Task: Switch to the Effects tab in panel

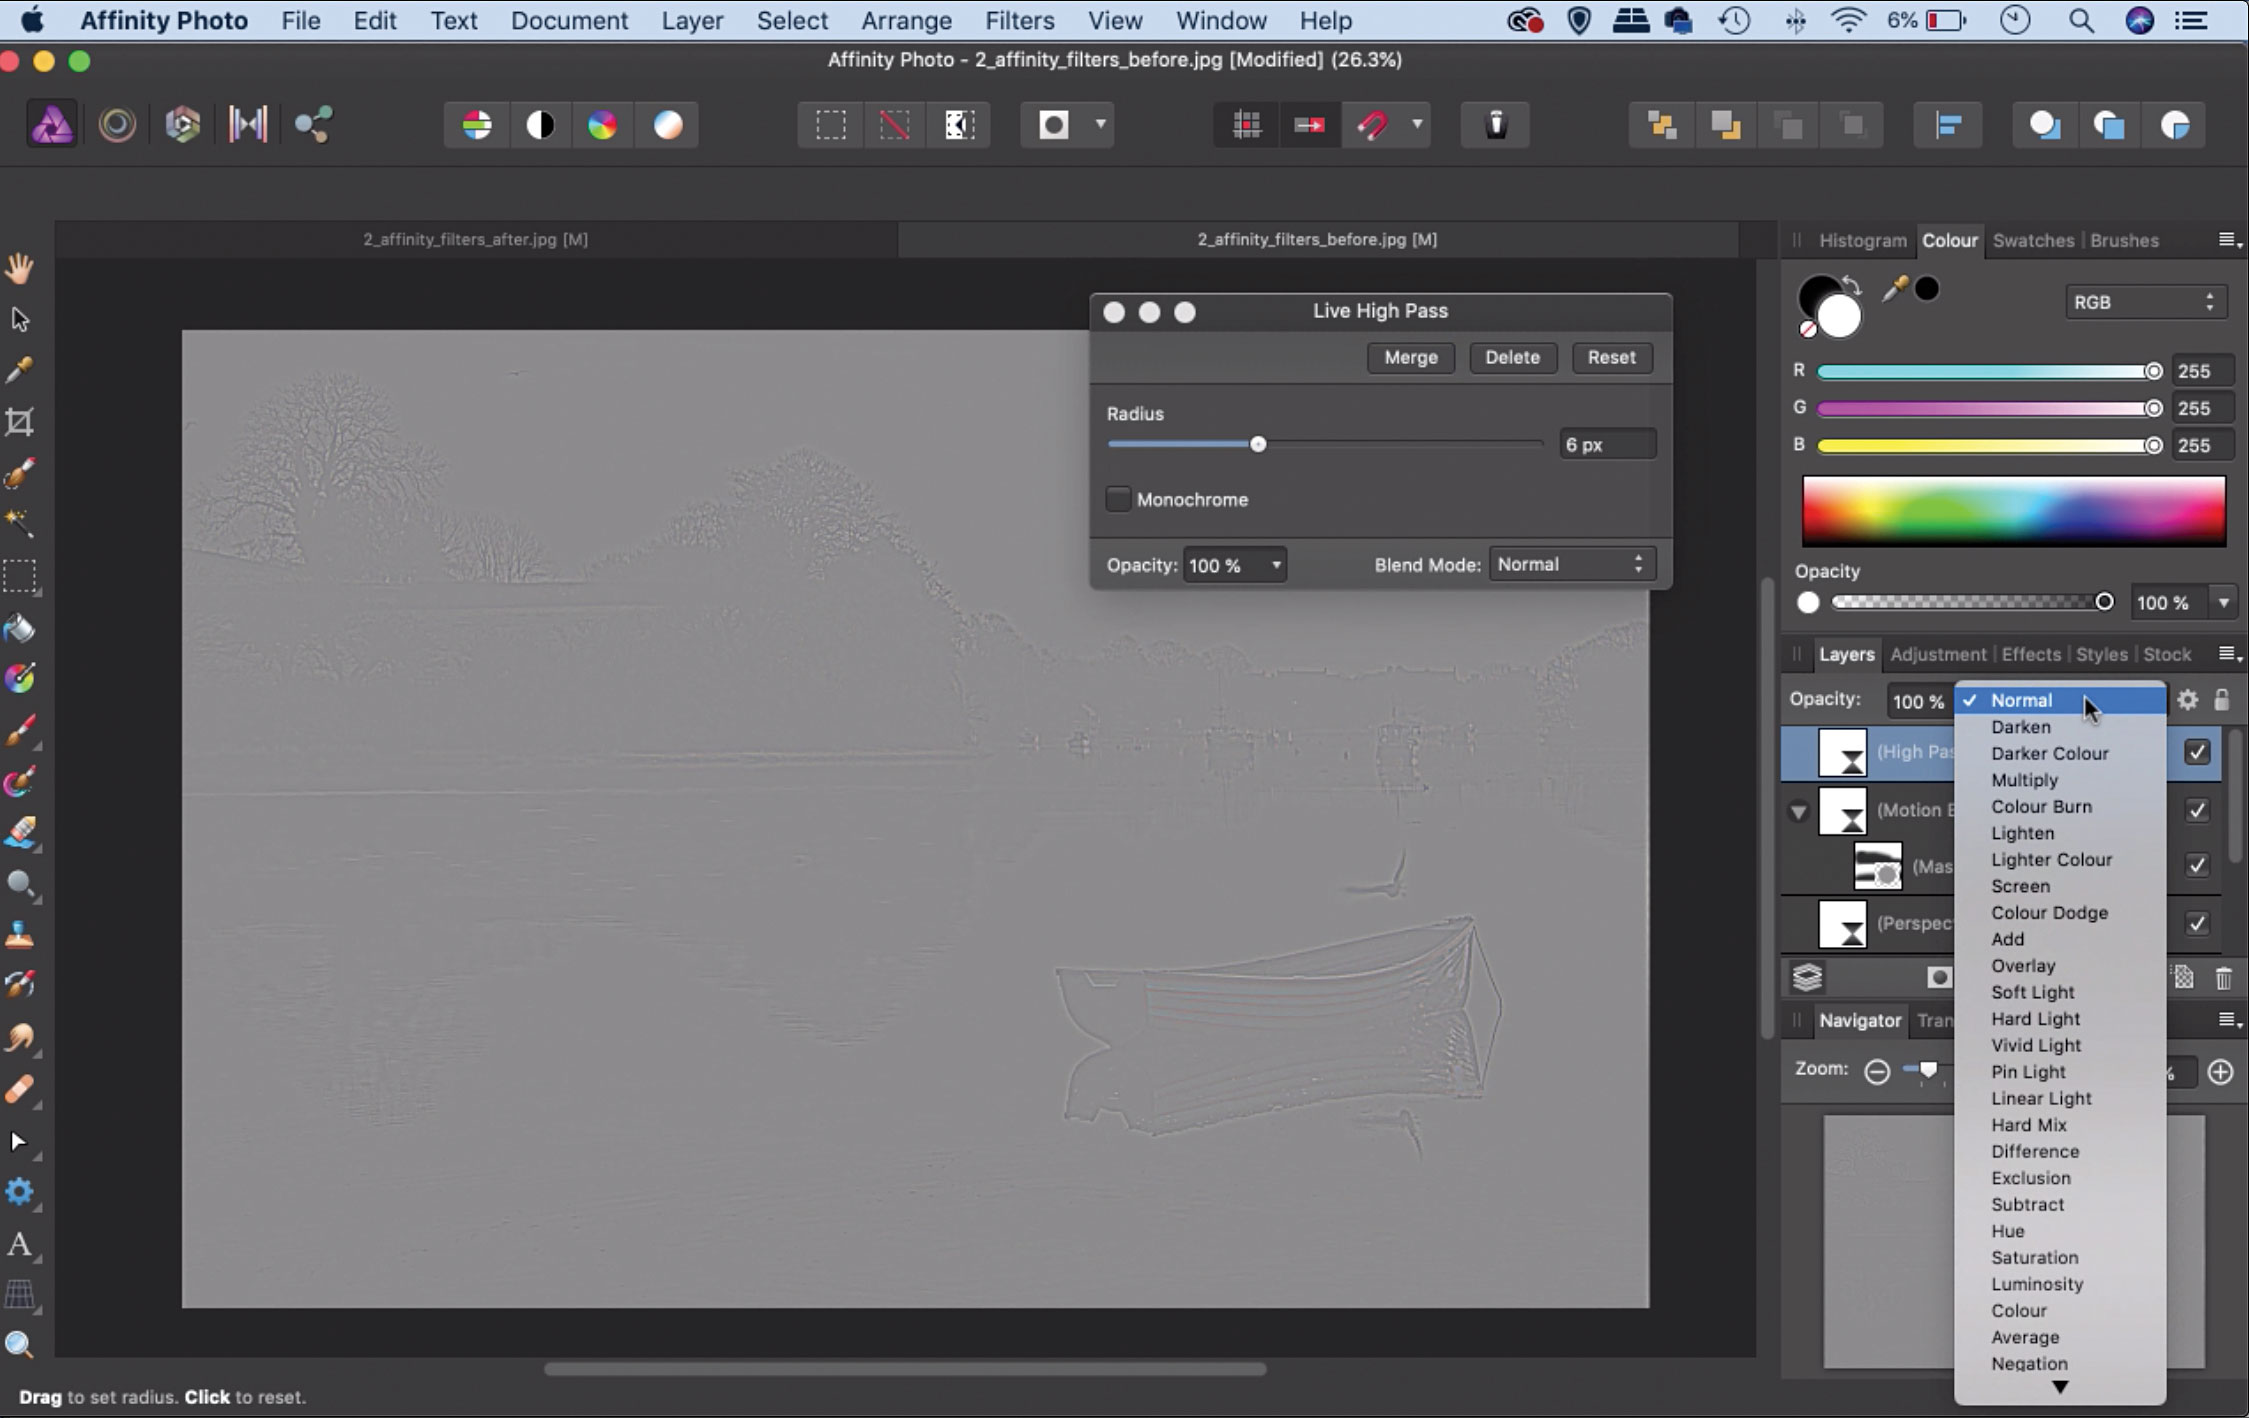Action: (x=2030, y=653)
